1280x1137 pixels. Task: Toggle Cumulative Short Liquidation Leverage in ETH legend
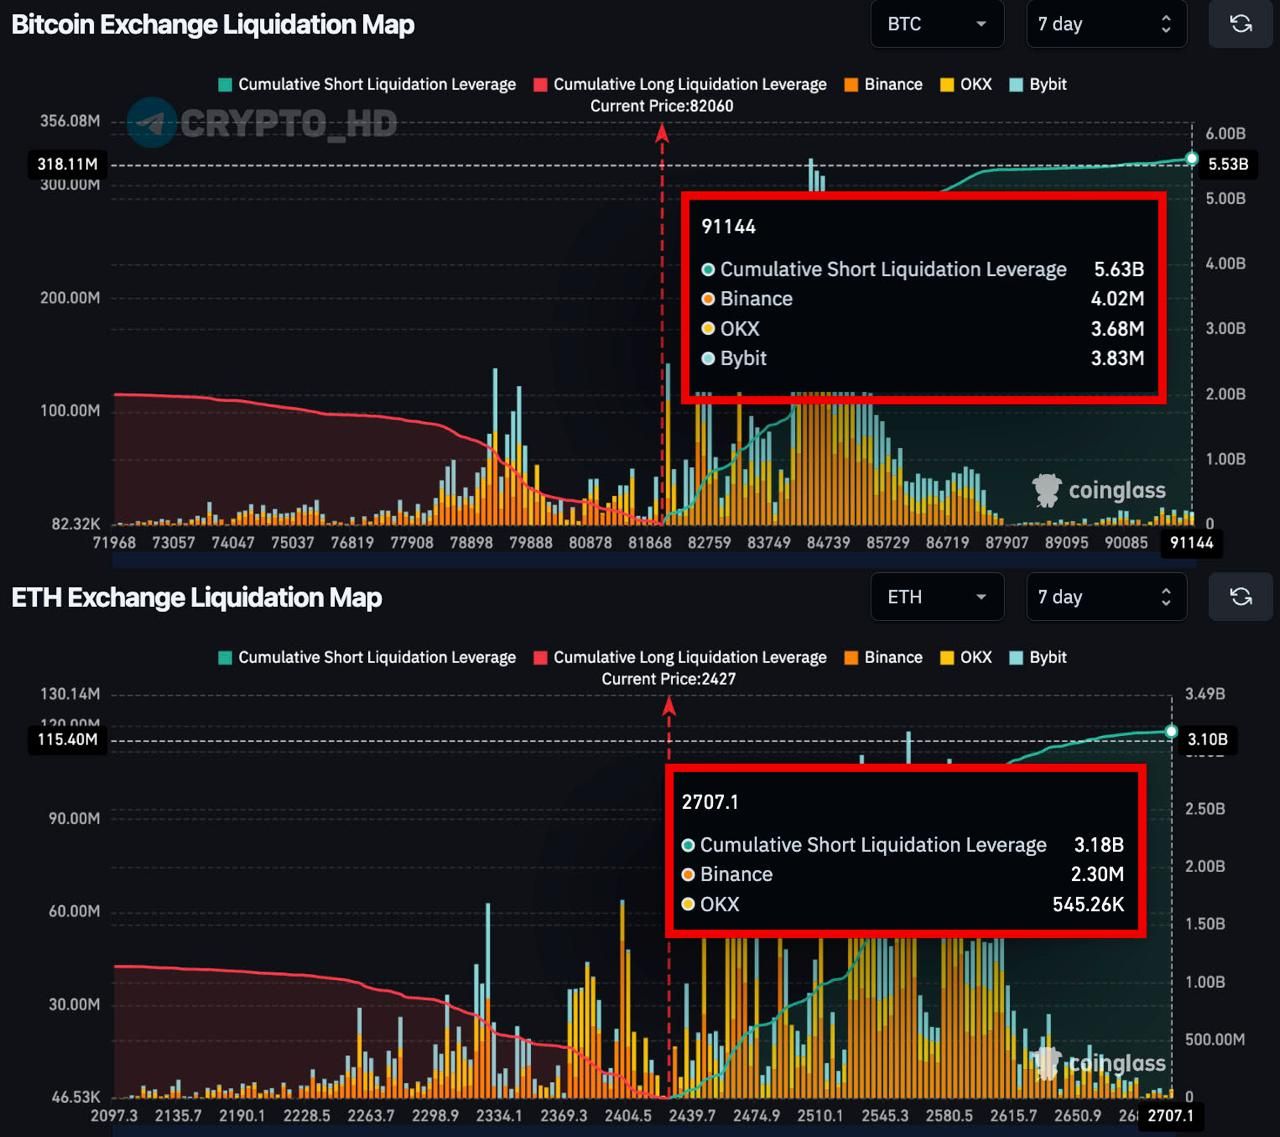tap(367, 657)
